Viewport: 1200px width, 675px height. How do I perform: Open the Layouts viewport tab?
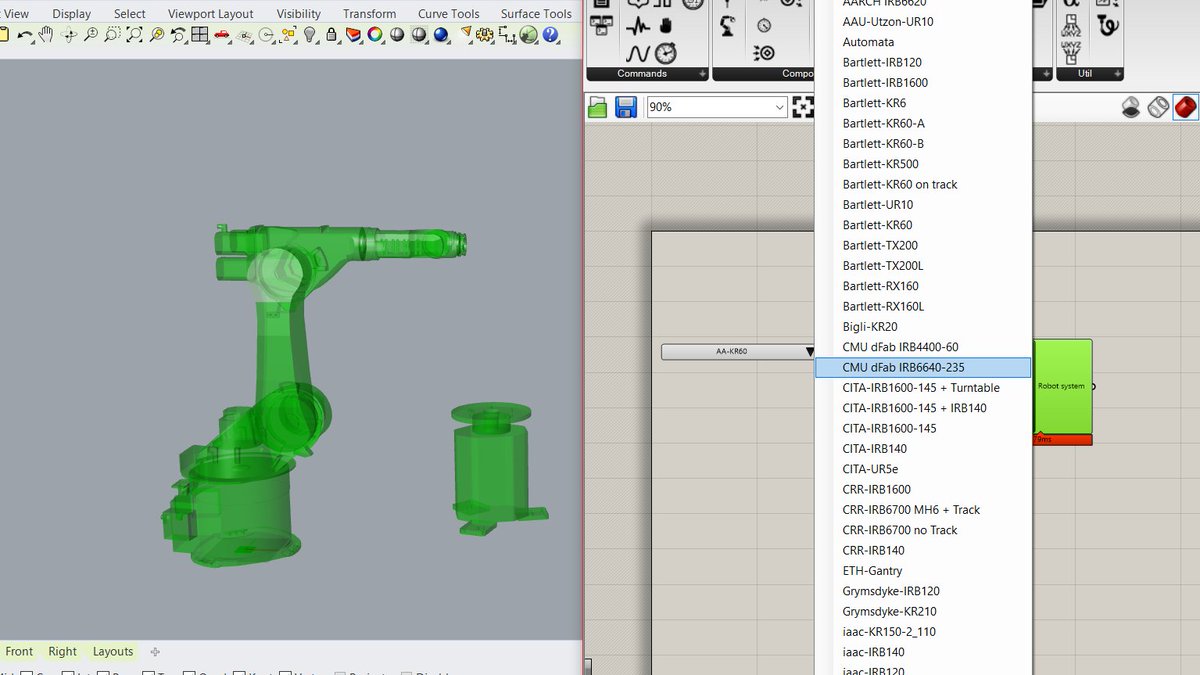(x=113, y=651)
